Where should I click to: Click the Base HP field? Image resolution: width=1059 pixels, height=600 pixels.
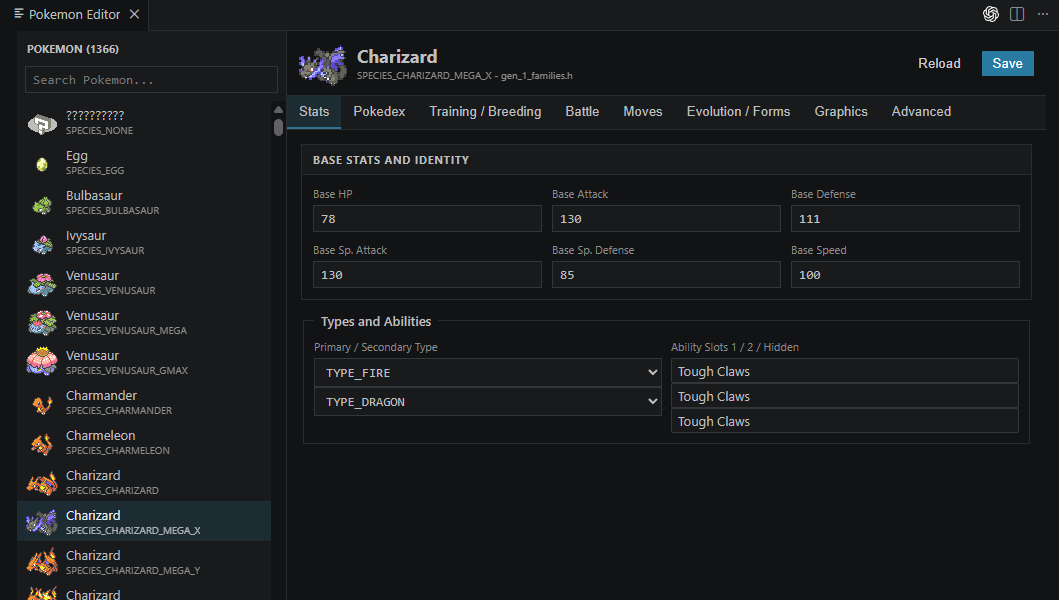coord(427,219)
